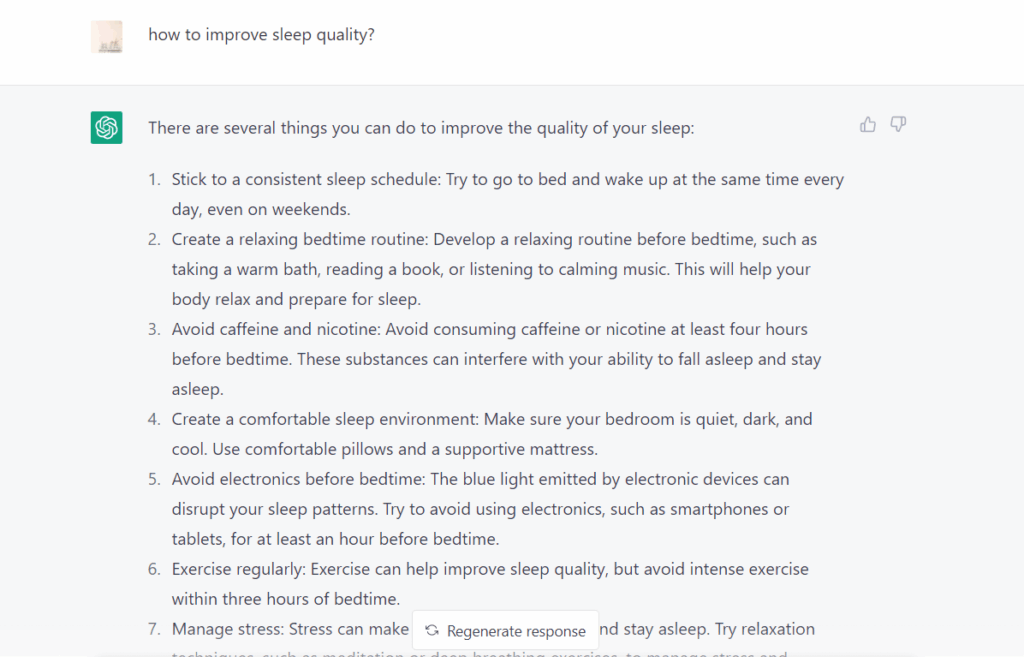Click the question "how to improve sleep quality?"
This screenshot has width=1024, height=657.
(x=262, y=35)
